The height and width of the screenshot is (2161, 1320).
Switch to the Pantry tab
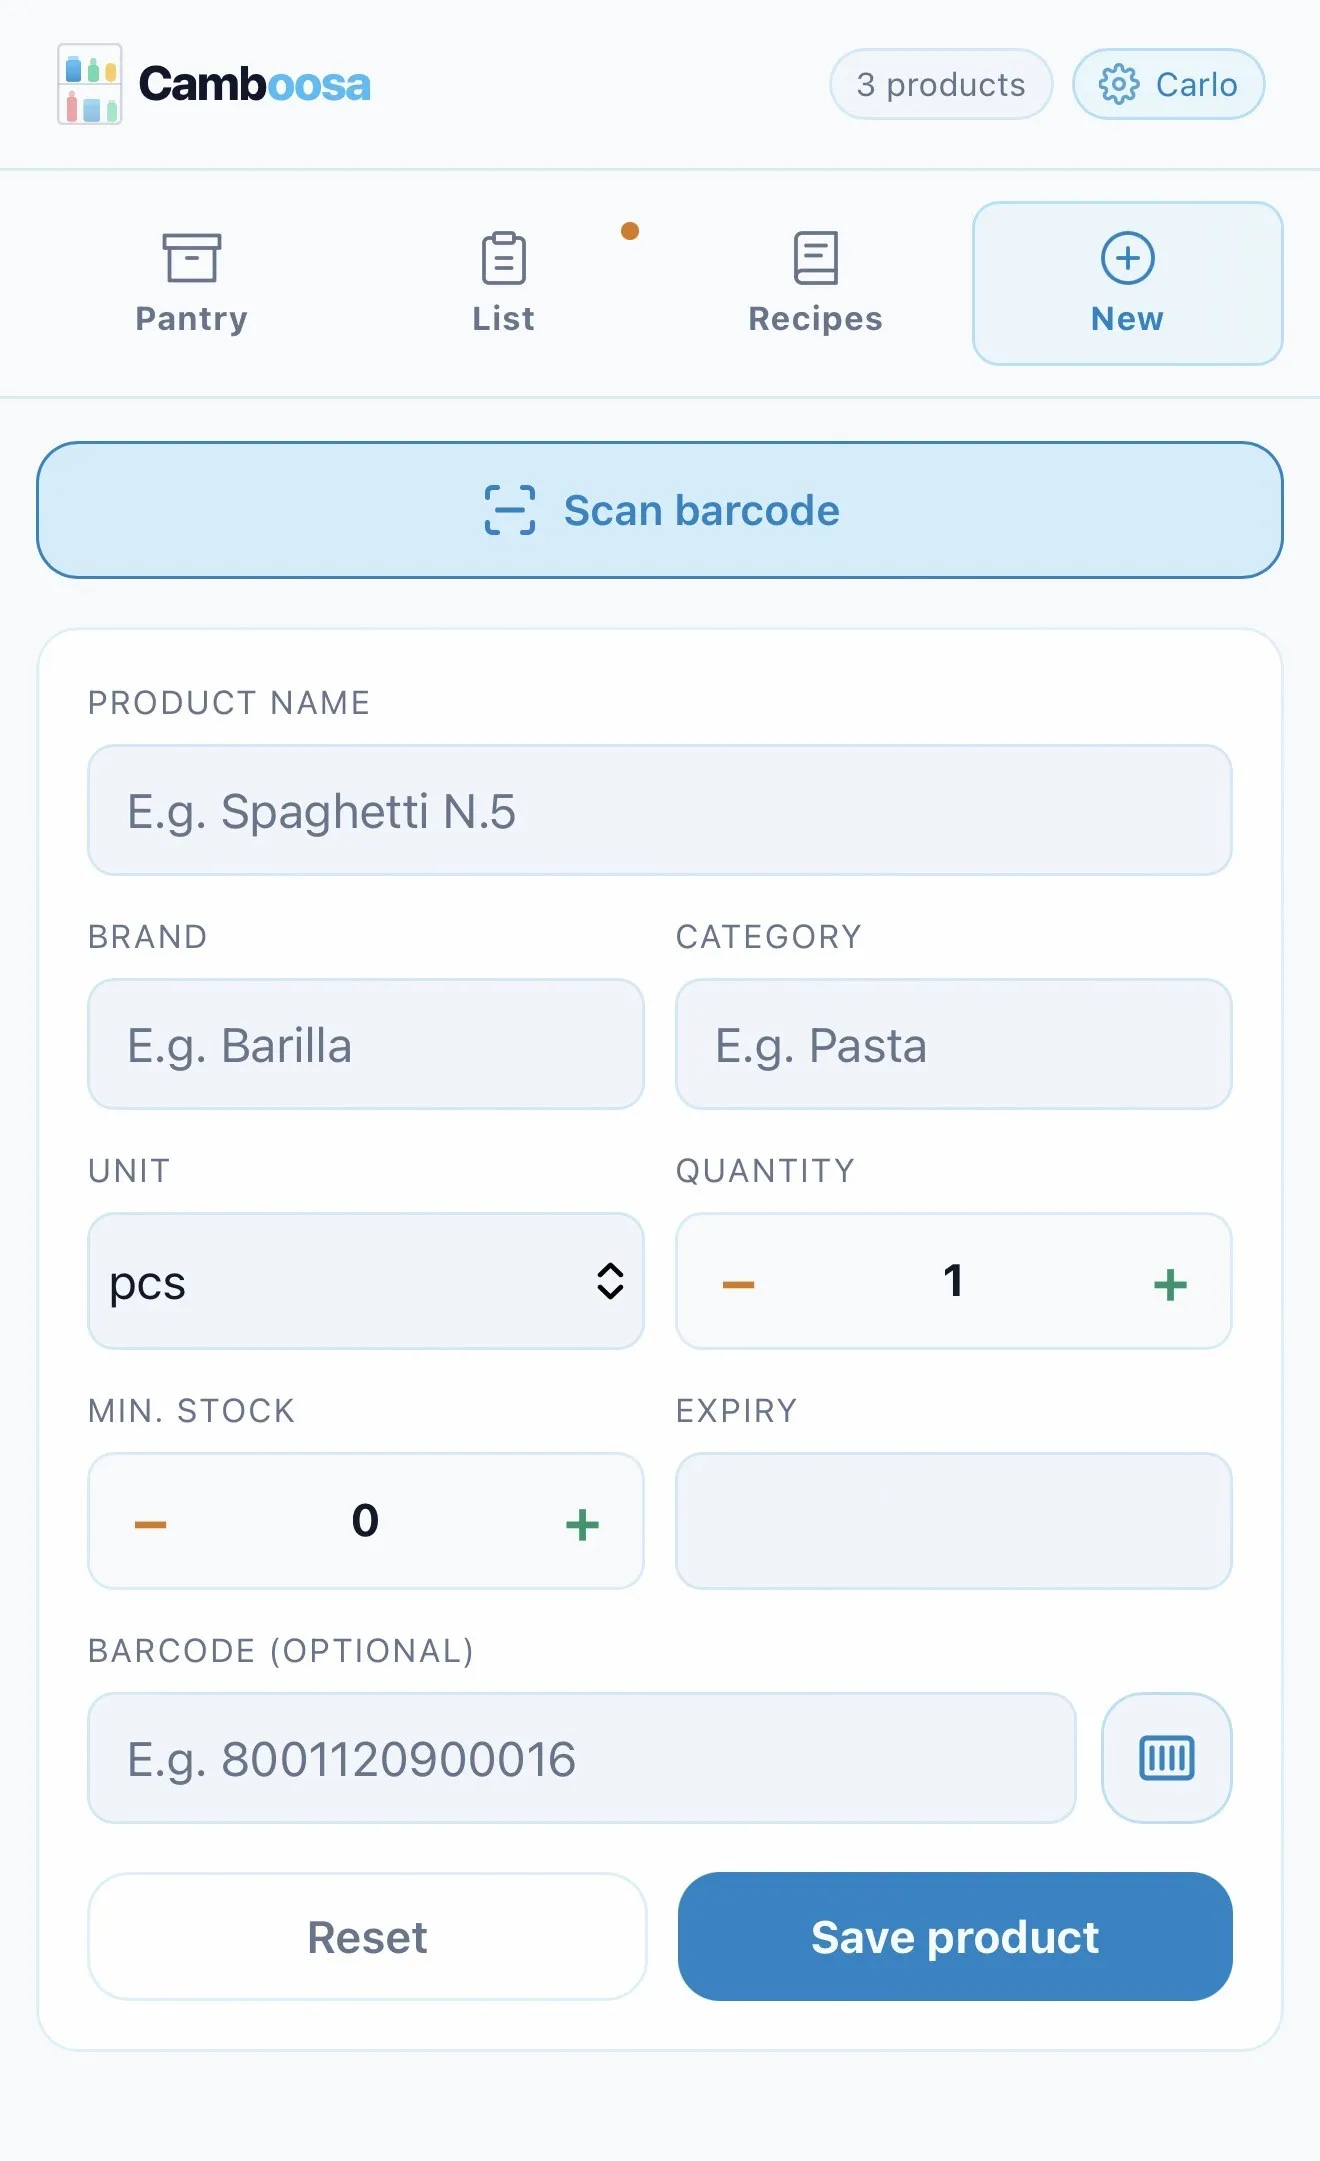191,283
